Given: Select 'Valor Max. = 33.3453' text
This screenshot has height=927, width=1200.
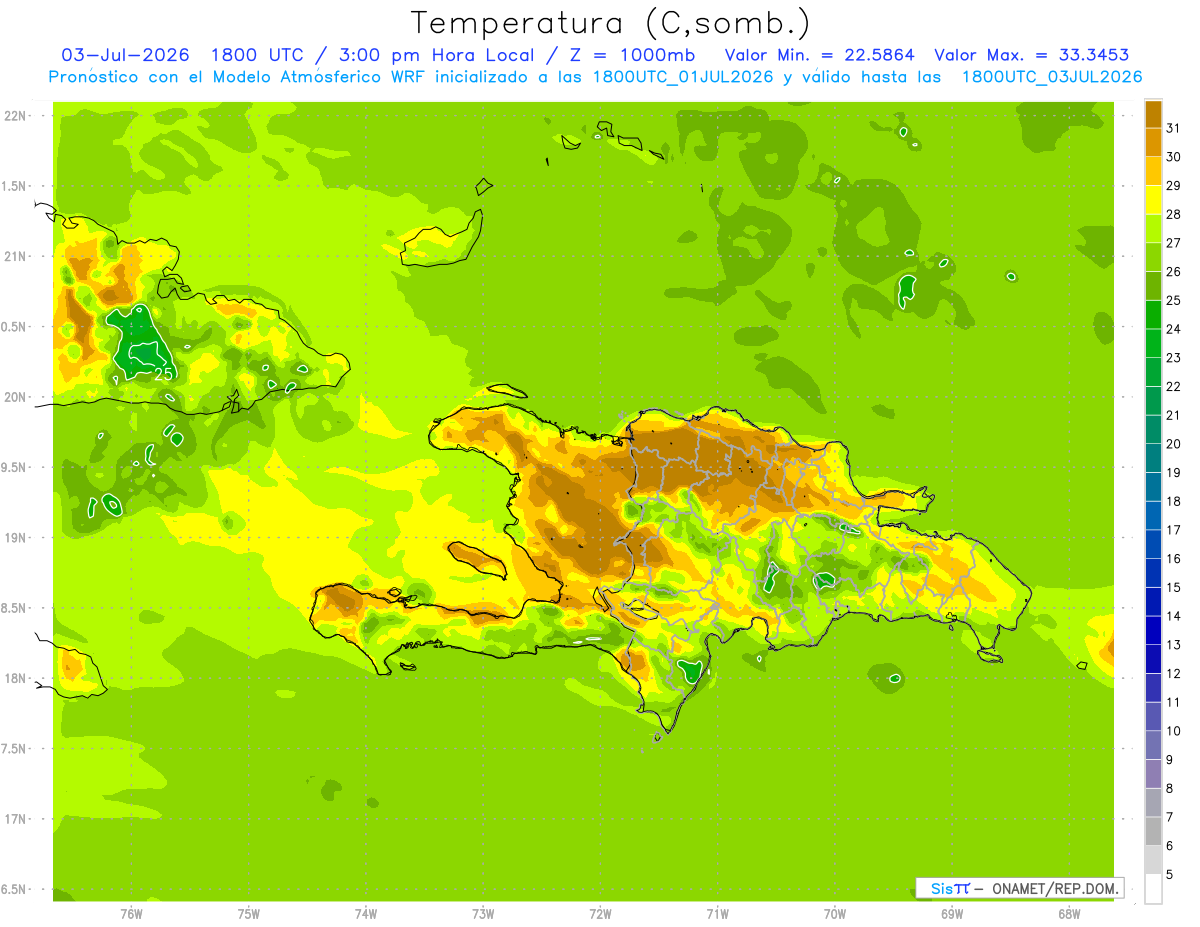Looking at the screenshot, I should (1032, 55).
